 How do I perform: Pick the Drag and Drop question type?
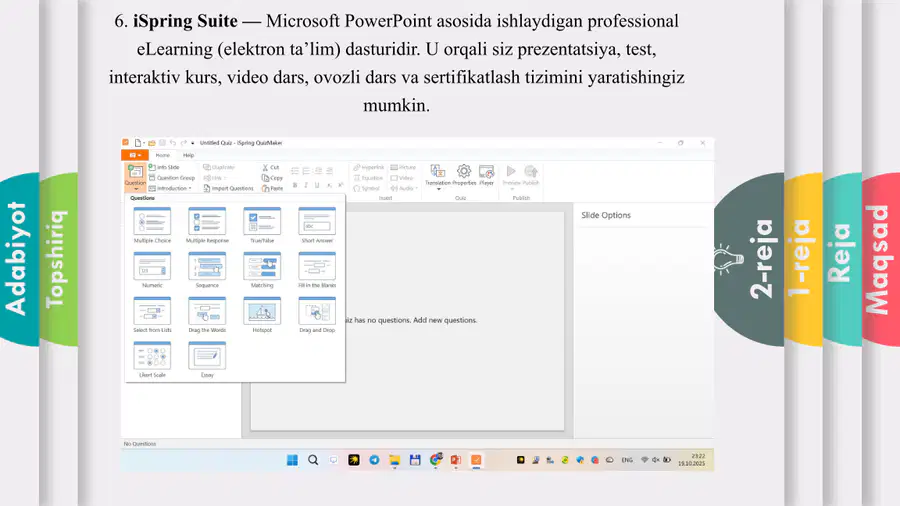pos(317,314)
